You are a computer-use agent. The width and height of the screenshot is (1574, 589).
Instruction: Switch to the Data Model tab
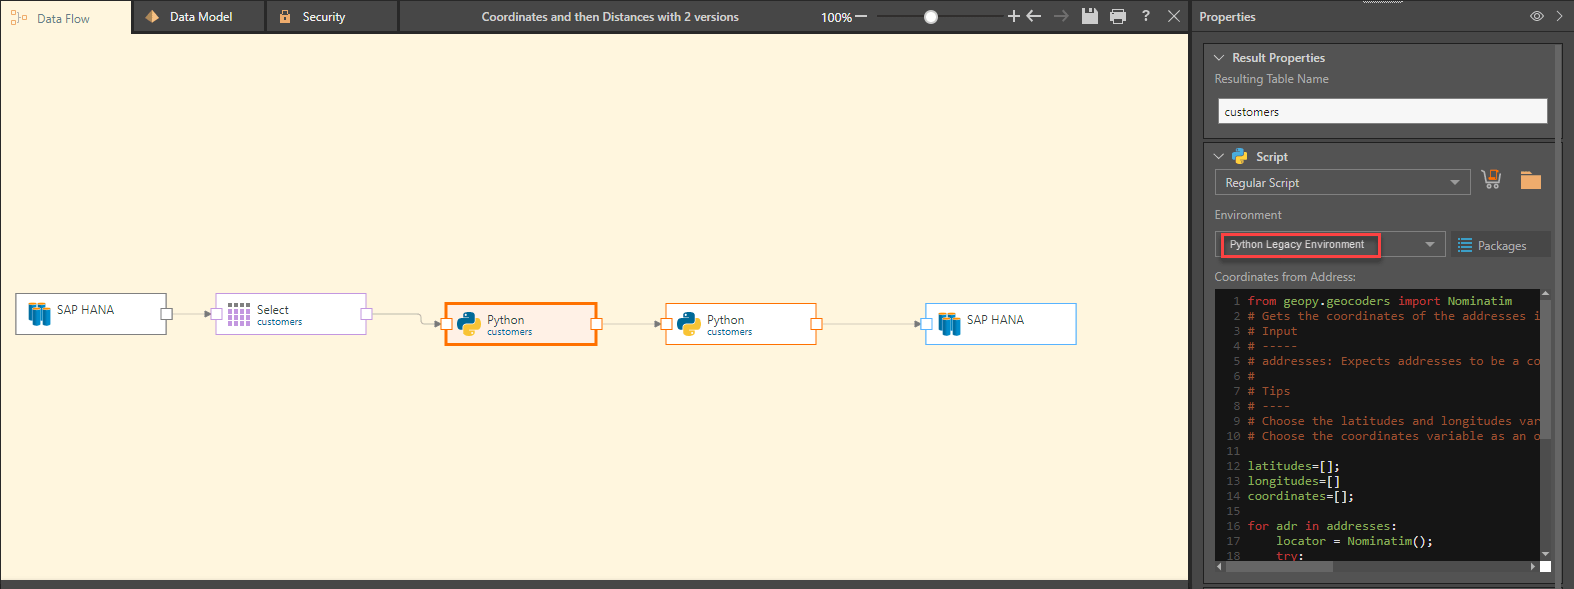click(199, 17)
